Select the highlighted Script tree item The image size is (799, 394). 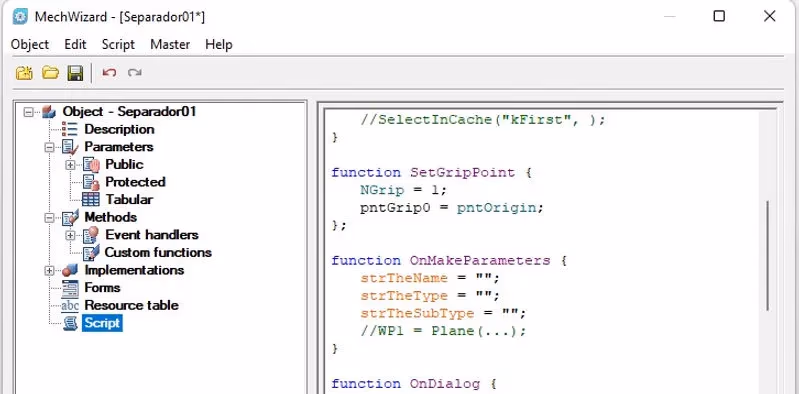click(x=102, y=323)
